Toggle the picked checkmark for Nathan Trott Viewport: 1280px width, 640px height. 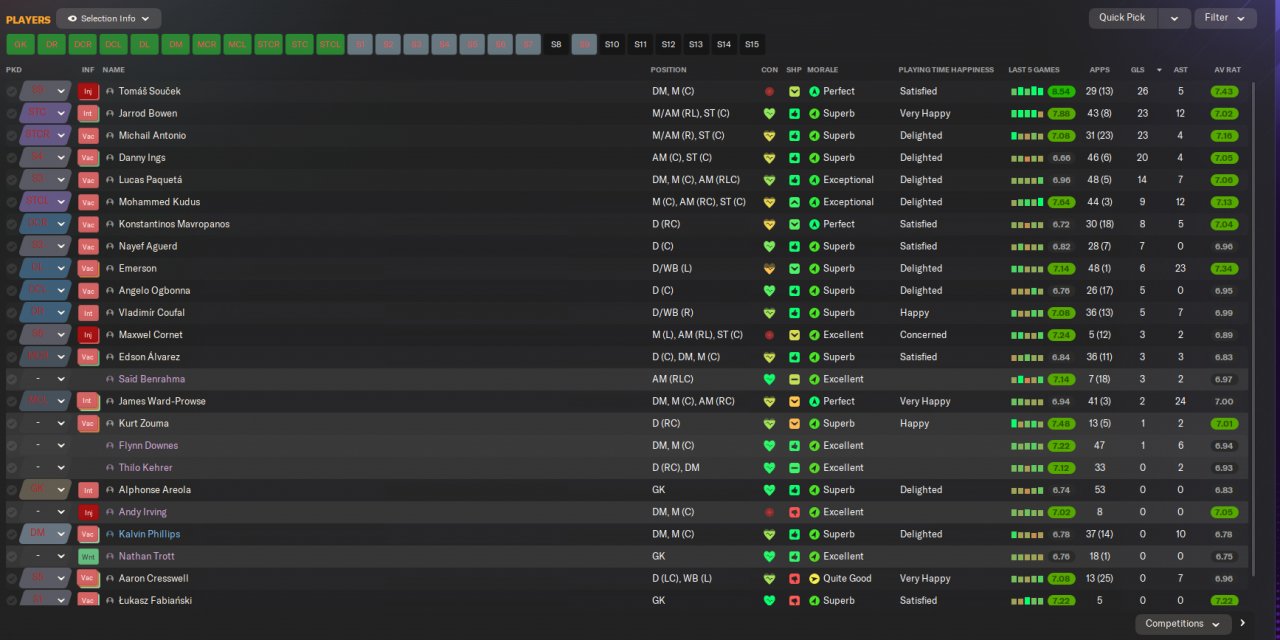click(x=12, y=556)
